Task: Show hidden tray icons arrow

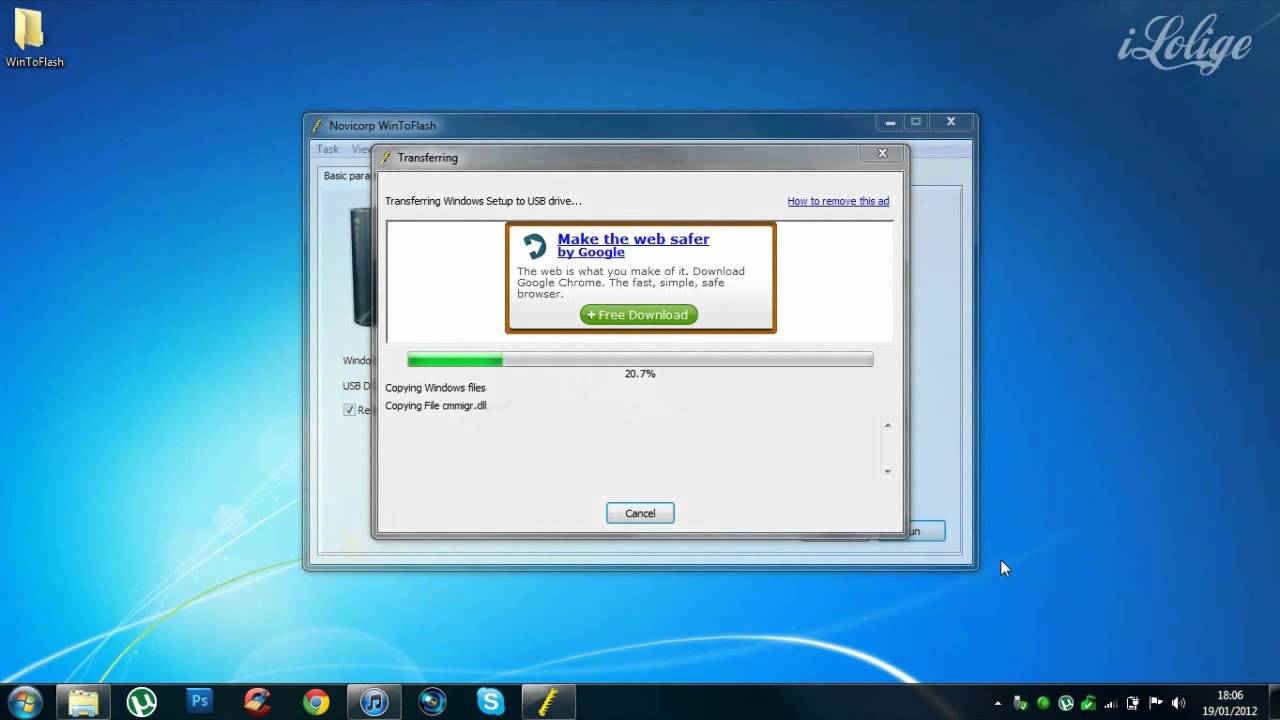Action: pos(997,703)
